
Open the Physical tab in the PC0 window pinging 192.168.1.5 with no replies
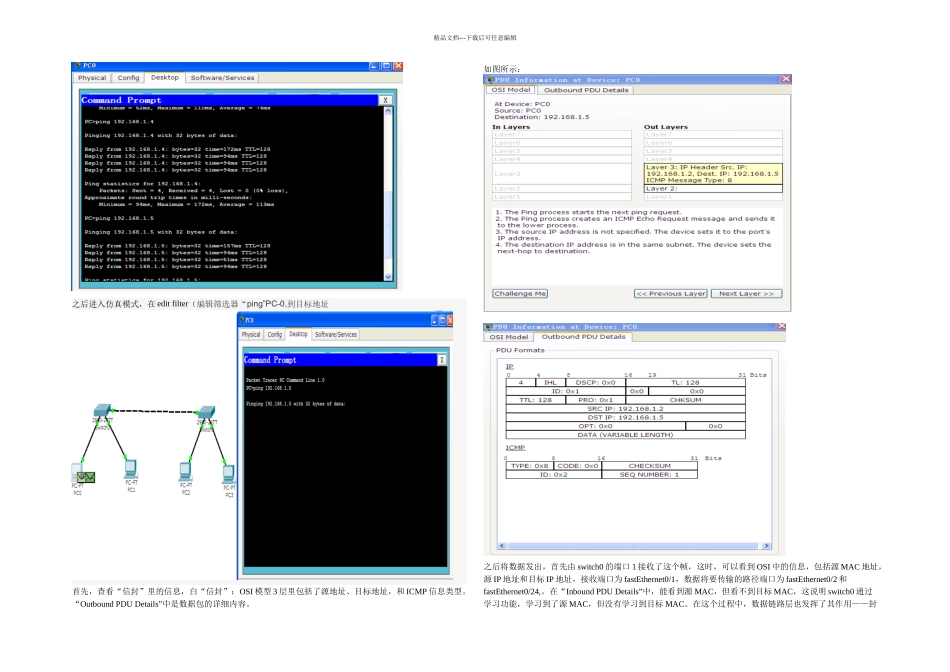click(x=251, y=334)
